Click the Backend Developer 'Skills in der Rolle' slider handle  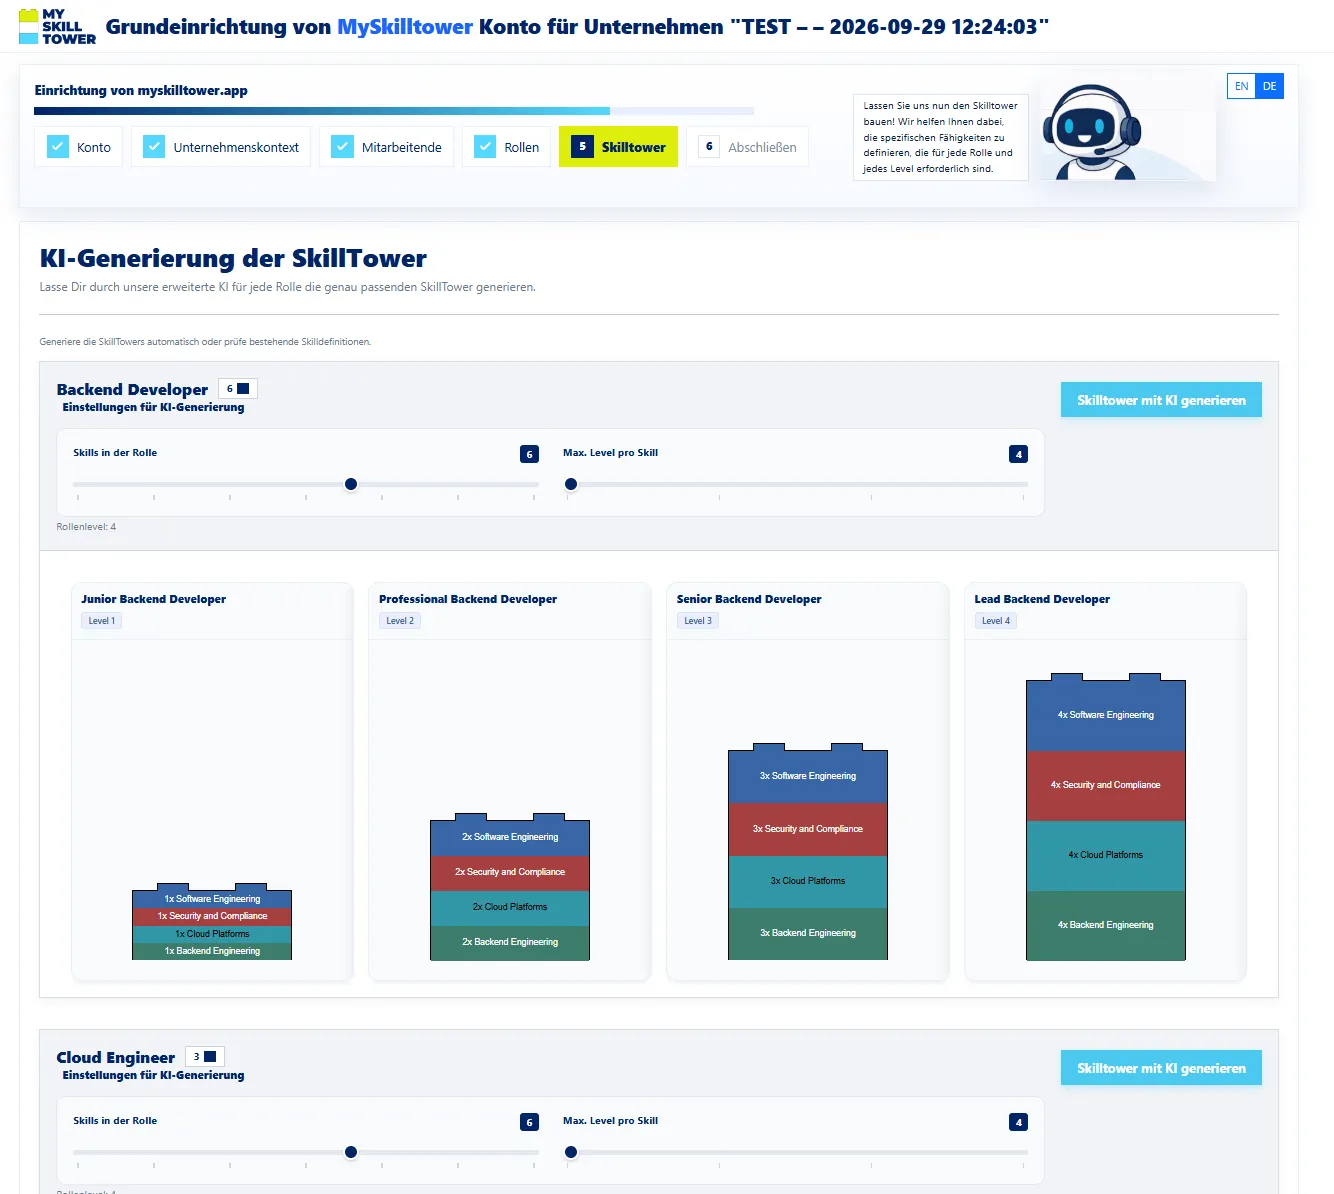point(351,484)
